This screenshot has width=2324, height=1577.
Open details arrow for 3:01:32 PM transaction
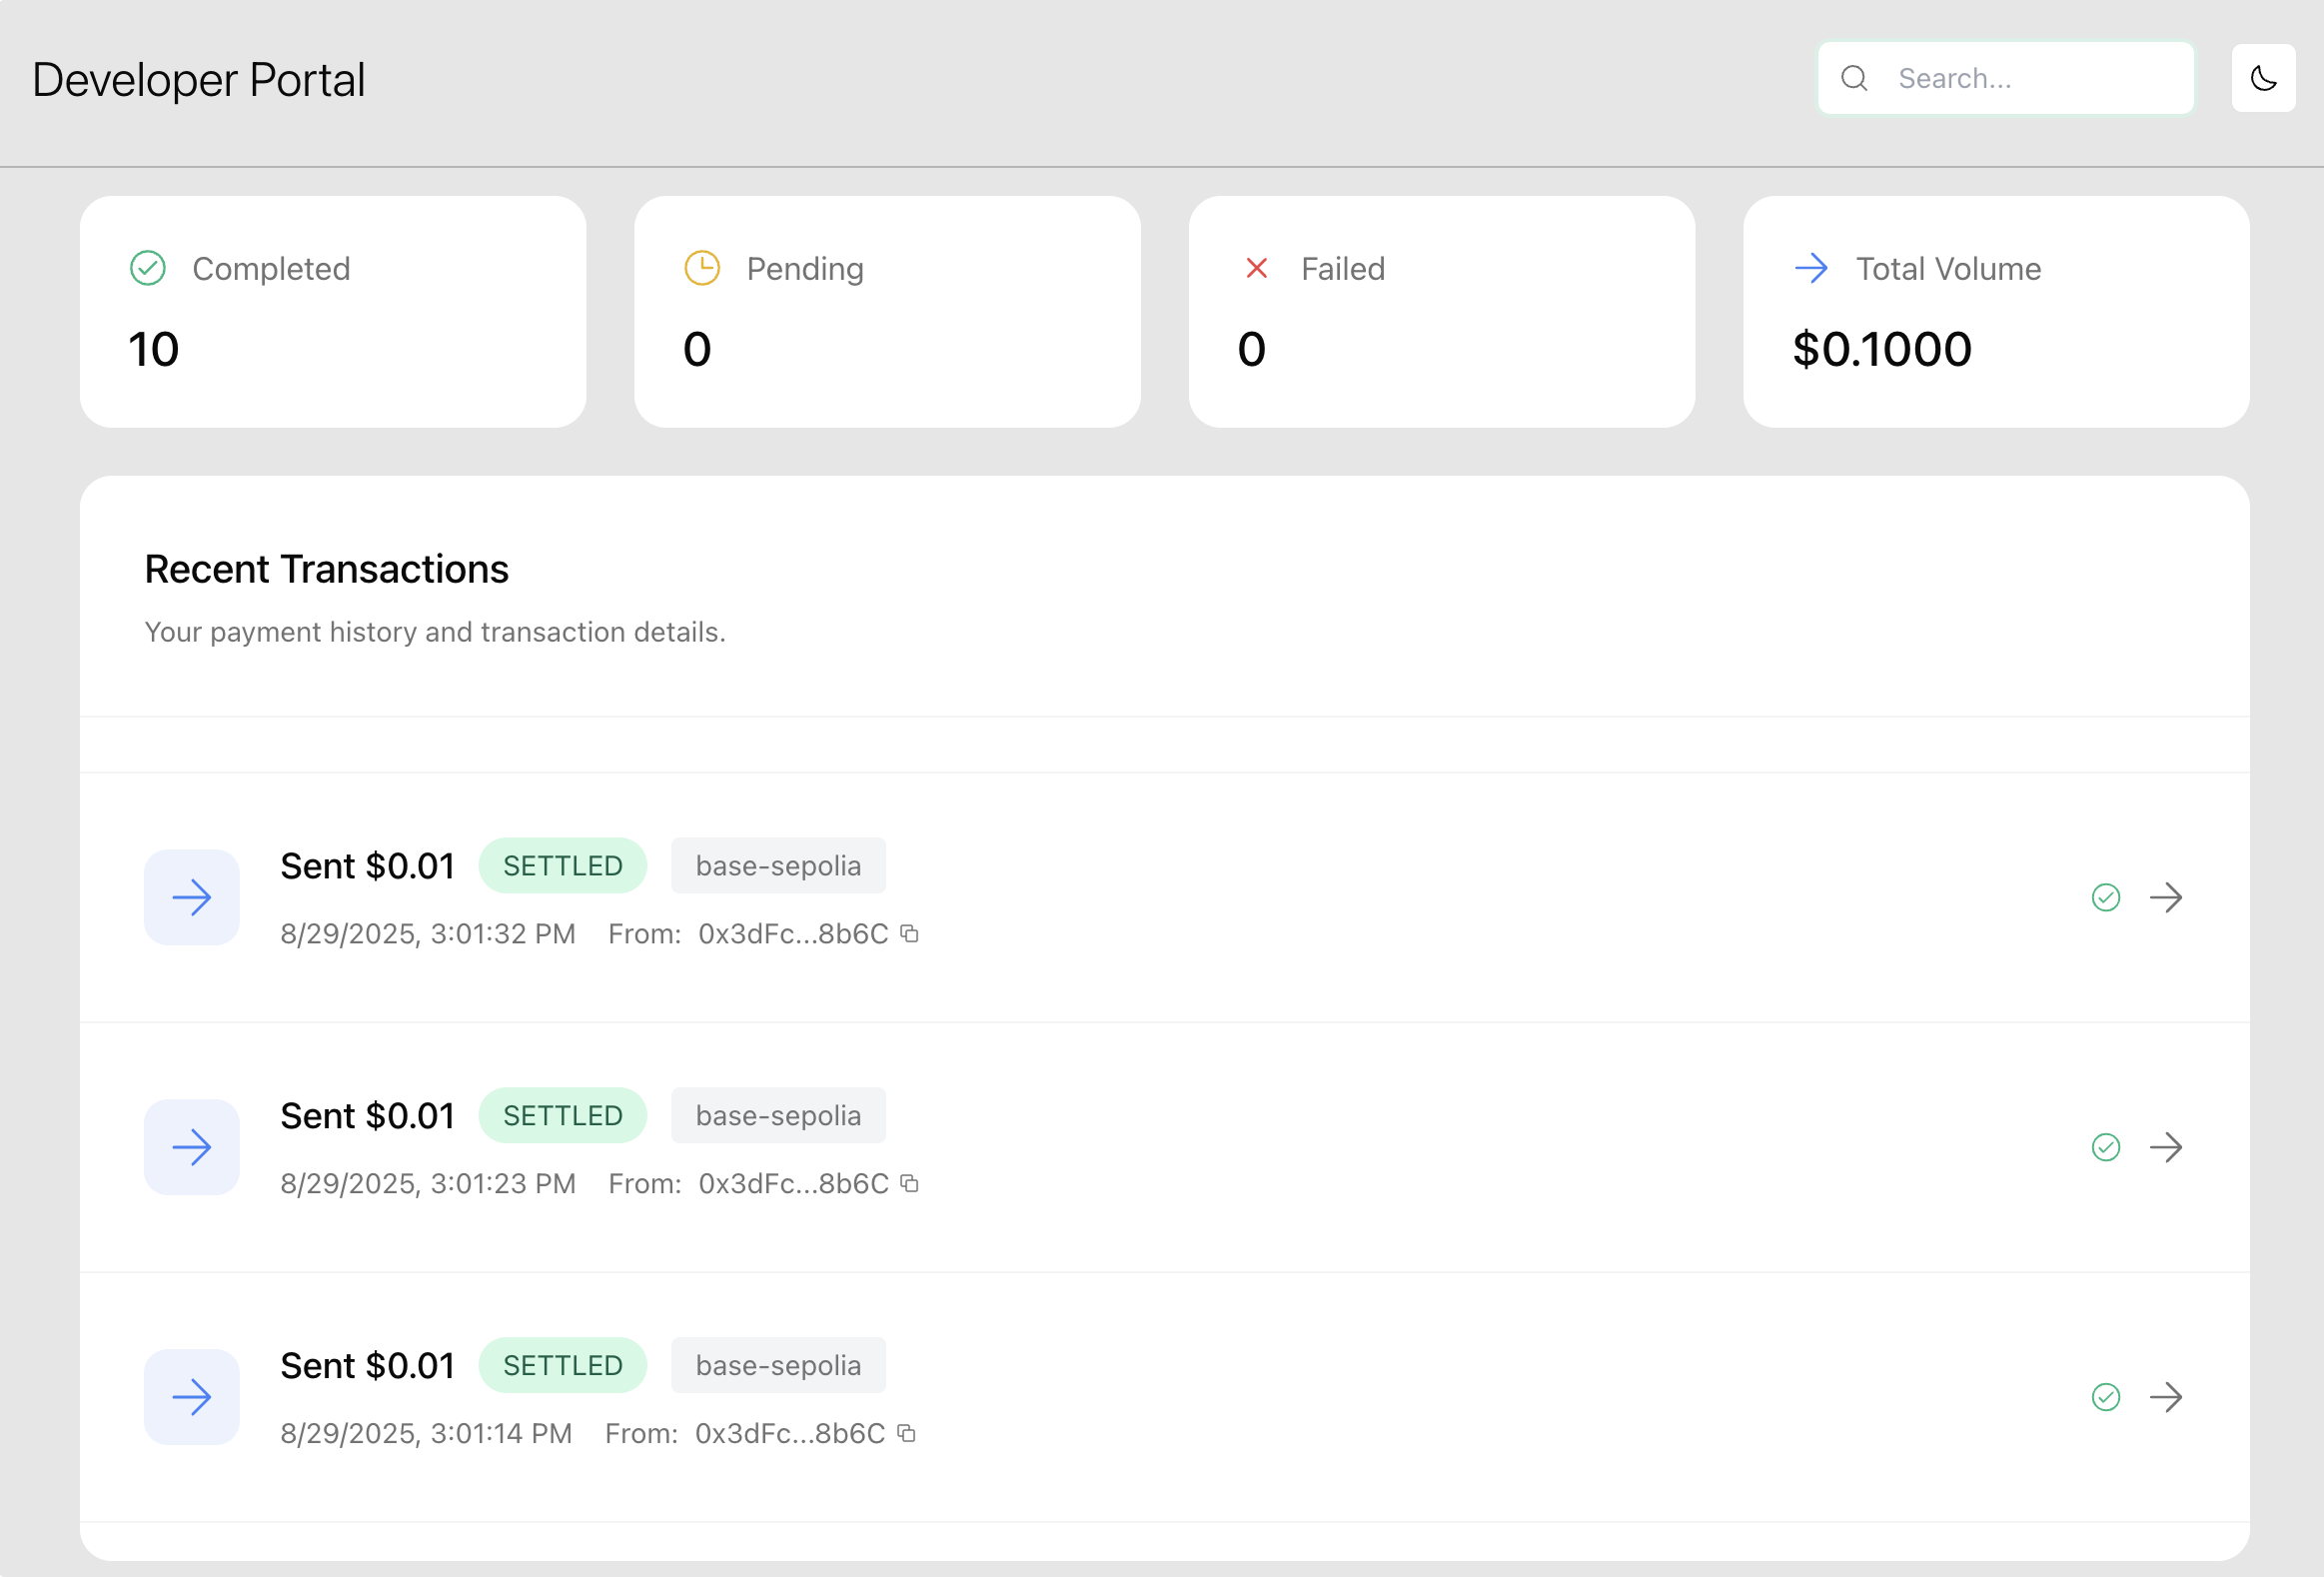(x=2166, y=897)
